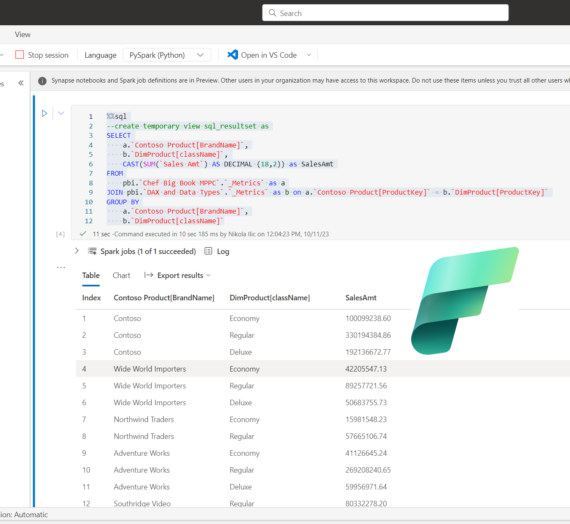The width and height of the screenshot is (570, 524).
Task: Select value 269208240.65
Action: [368, 470]
